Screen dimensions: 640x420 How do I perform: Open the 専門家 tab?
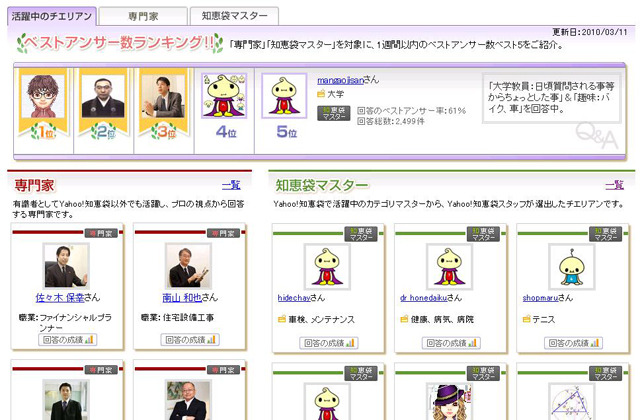143,16
